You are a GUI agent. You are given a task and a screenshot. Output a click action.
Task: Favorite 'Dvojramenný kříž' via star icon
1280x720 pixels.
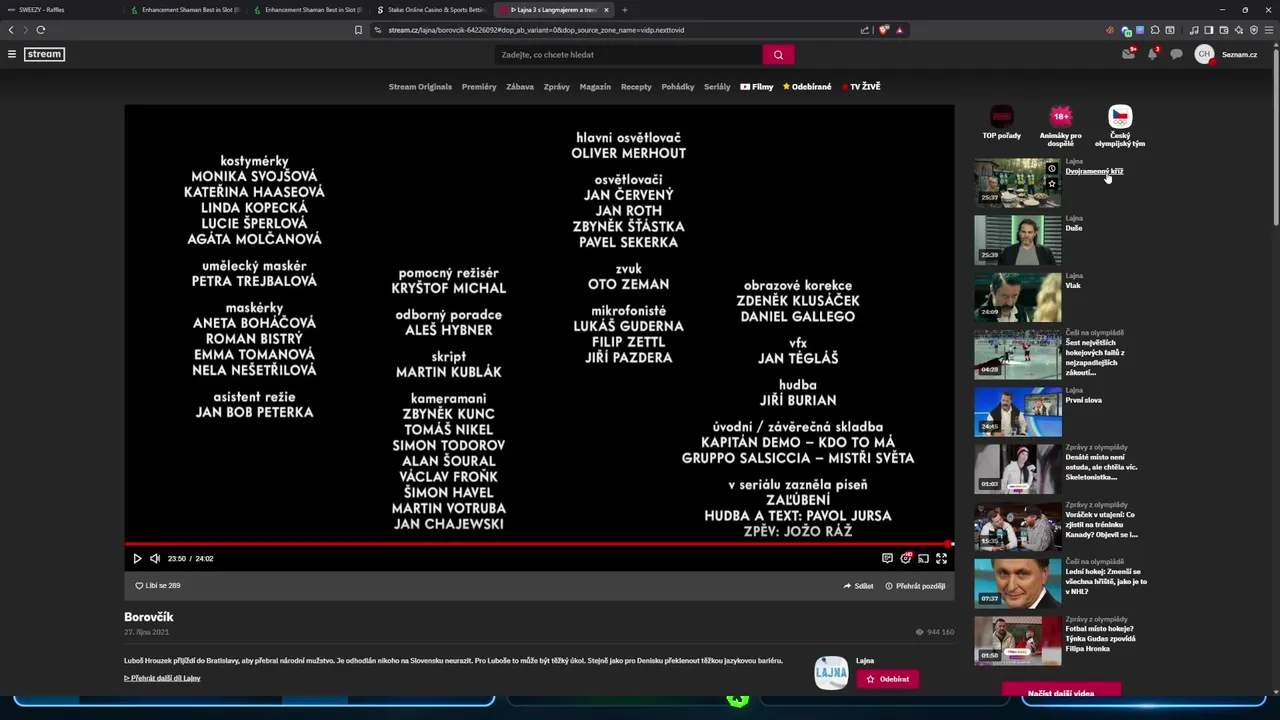(x=1051, y=184)
